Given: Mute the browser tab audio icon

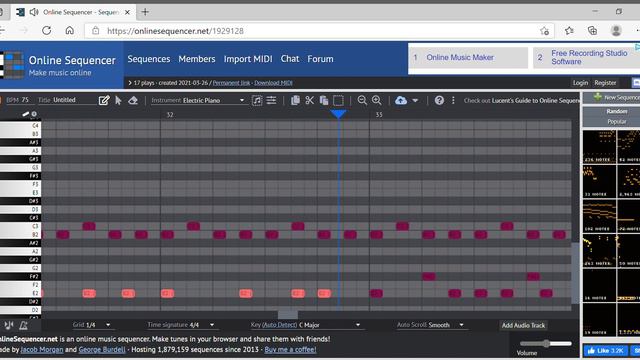Looking at the screenshot, I should pos(34,12).
